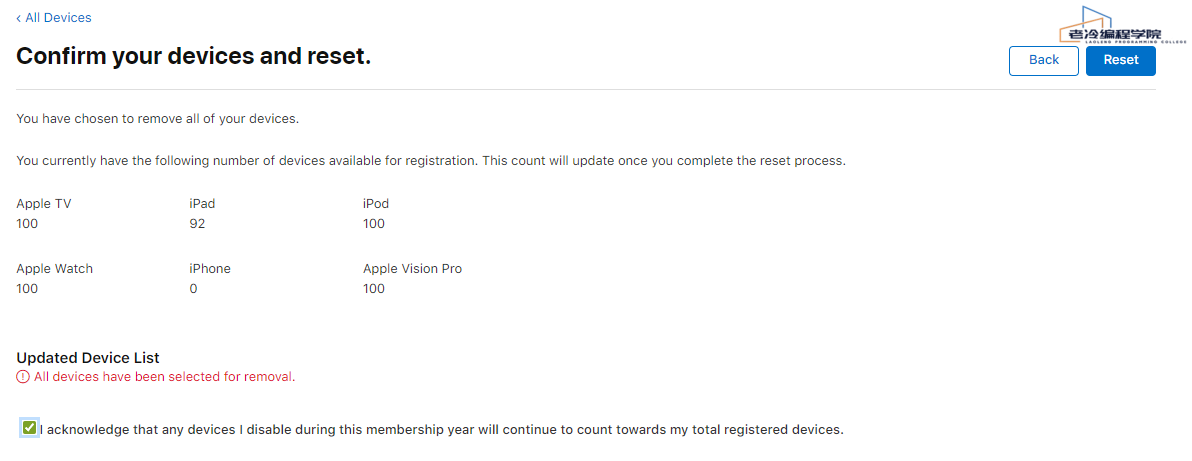Screen dimensions: 1192x461
Task: Click the blue Reset button
Action: tap(1120, 60)
